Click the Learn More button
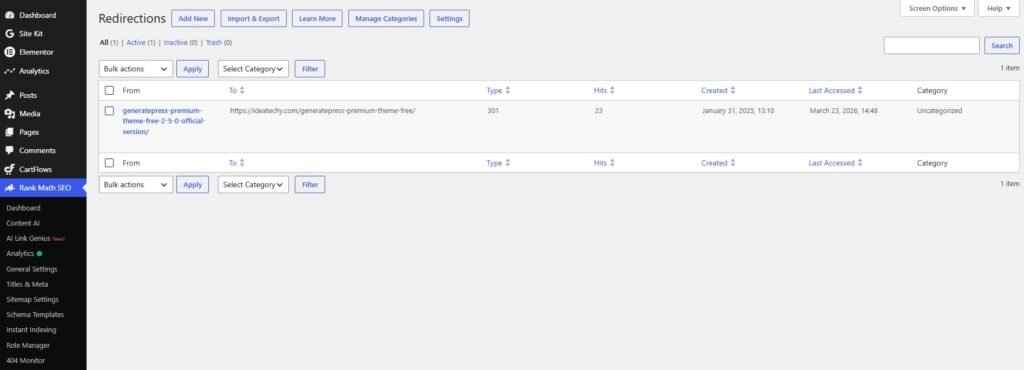Image resolution: width=1024 pixels, height=370 pixels. [317, 19]
